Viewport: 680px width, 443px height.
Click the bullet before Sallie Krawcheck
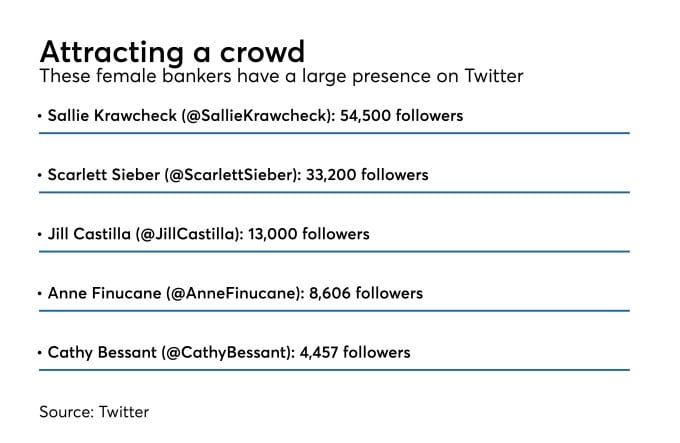pos(40,116)
